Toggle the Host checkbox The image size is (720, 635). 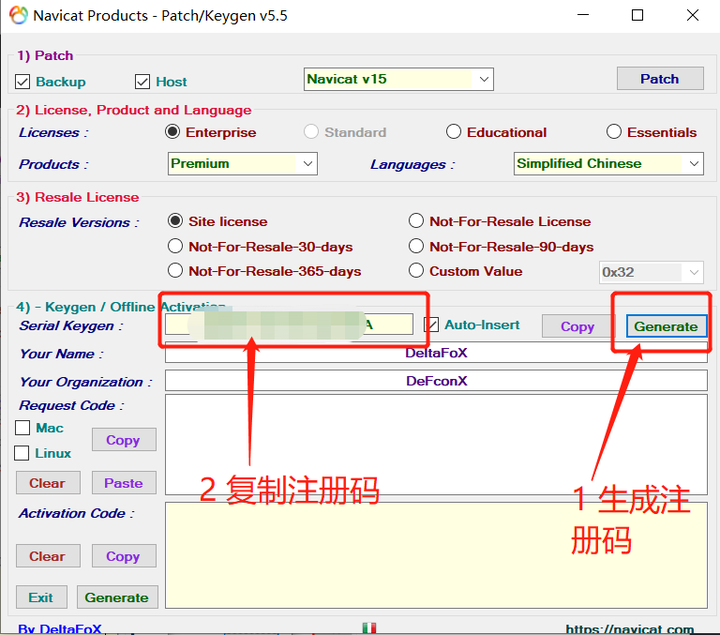click(142, 82)
